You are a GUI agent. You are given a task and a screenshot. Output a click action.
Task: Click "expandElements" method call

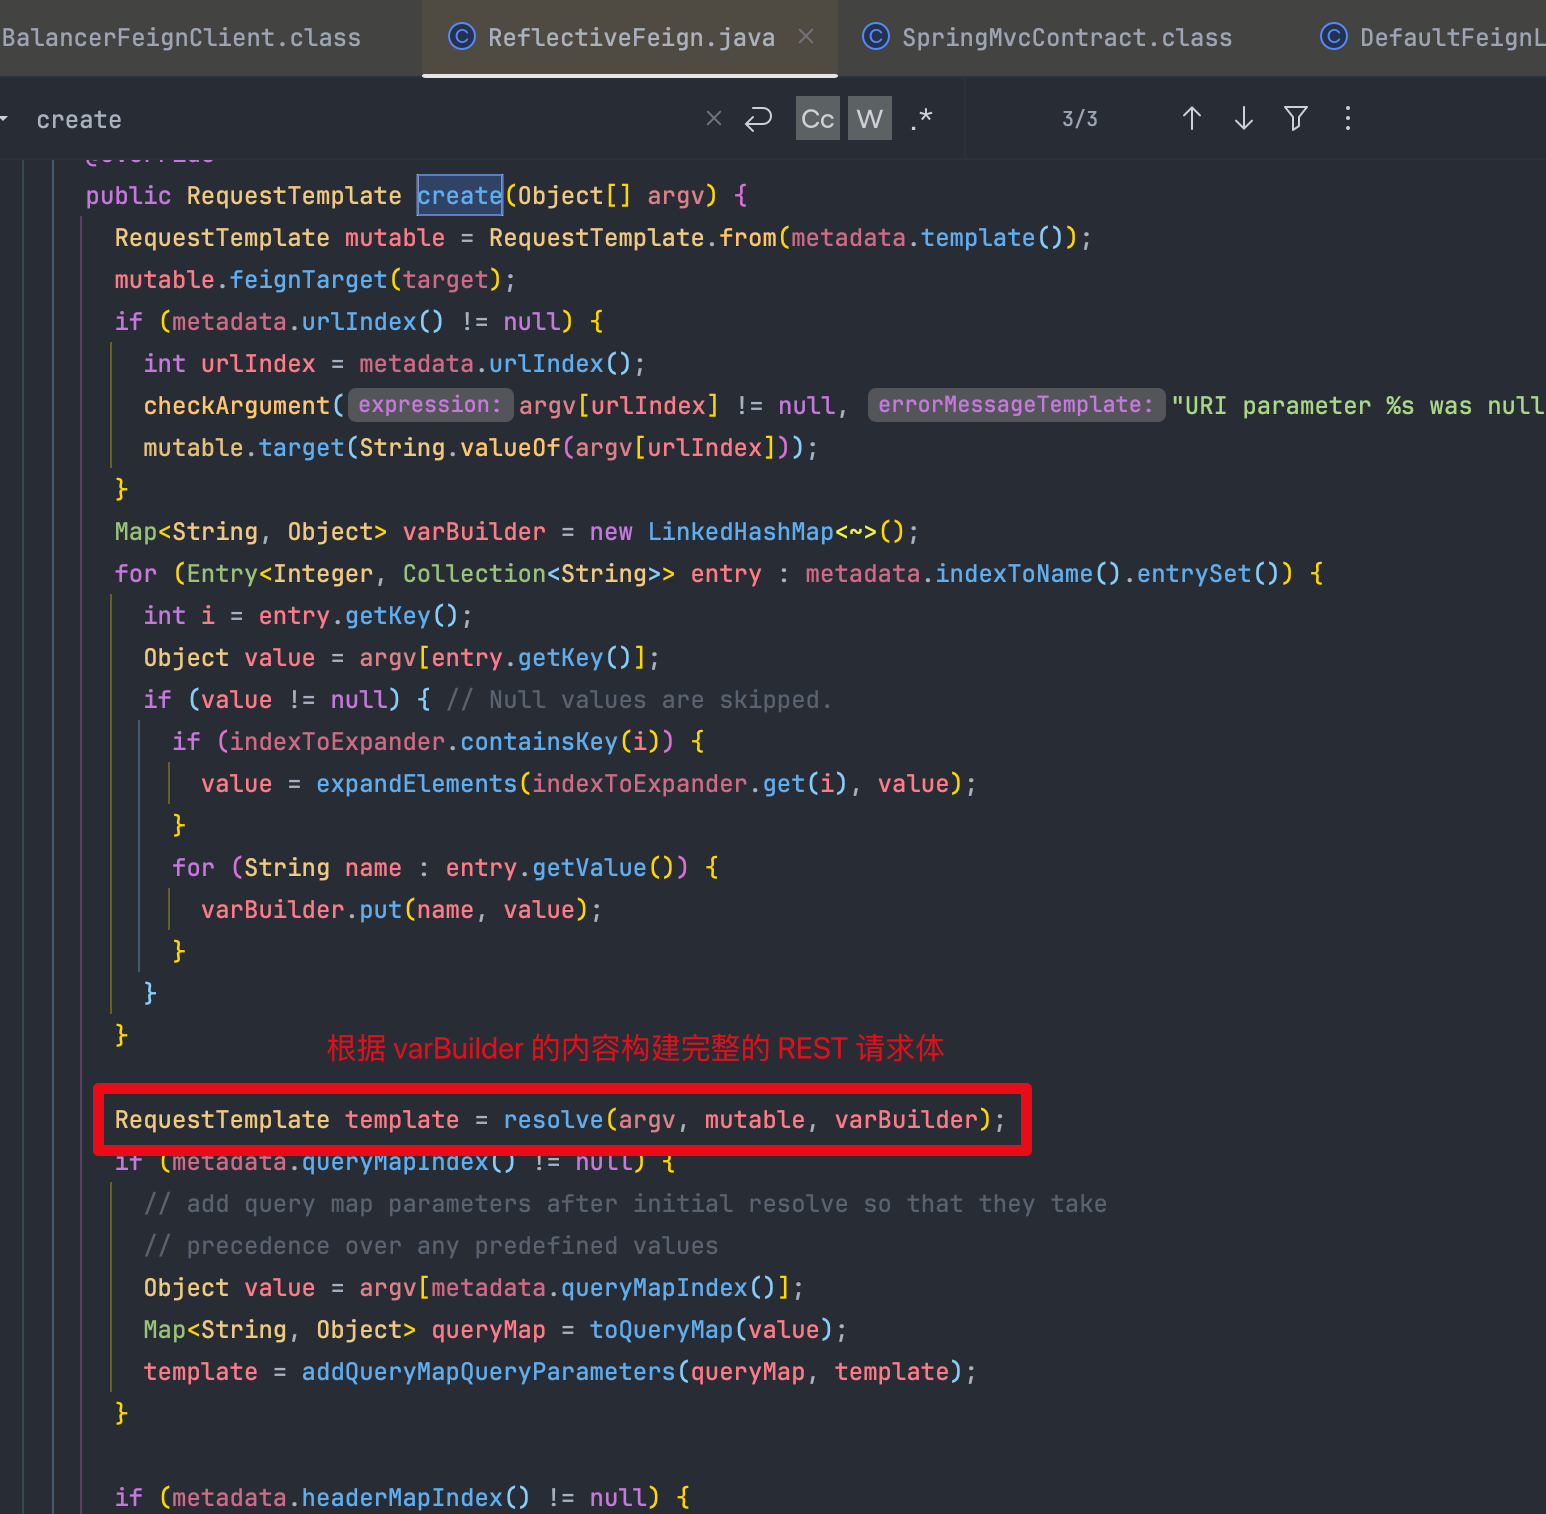416,784
